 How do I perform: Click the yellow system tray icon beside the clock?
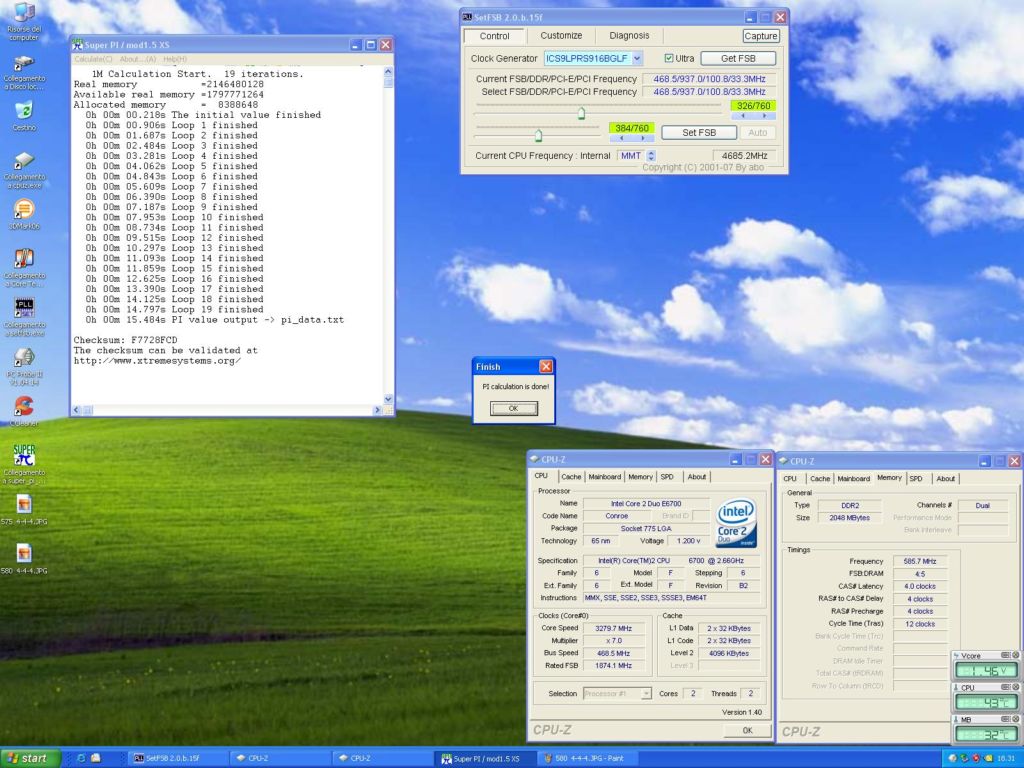988,758
